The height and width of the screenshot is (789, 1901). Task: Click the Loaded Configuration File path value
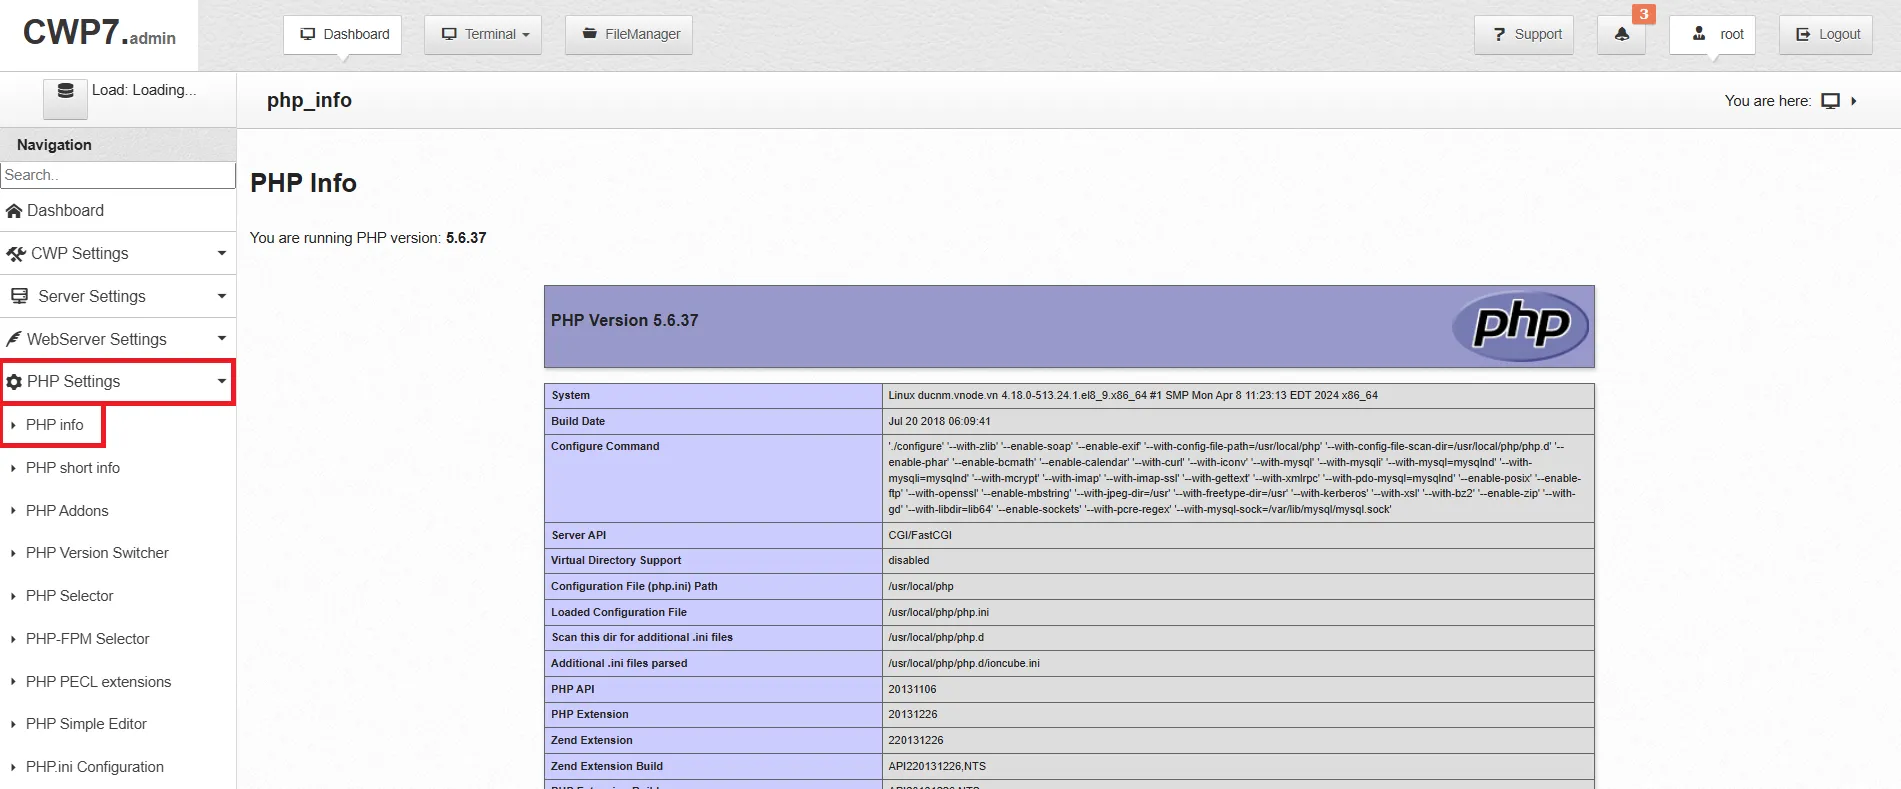[x=938, y=612]
